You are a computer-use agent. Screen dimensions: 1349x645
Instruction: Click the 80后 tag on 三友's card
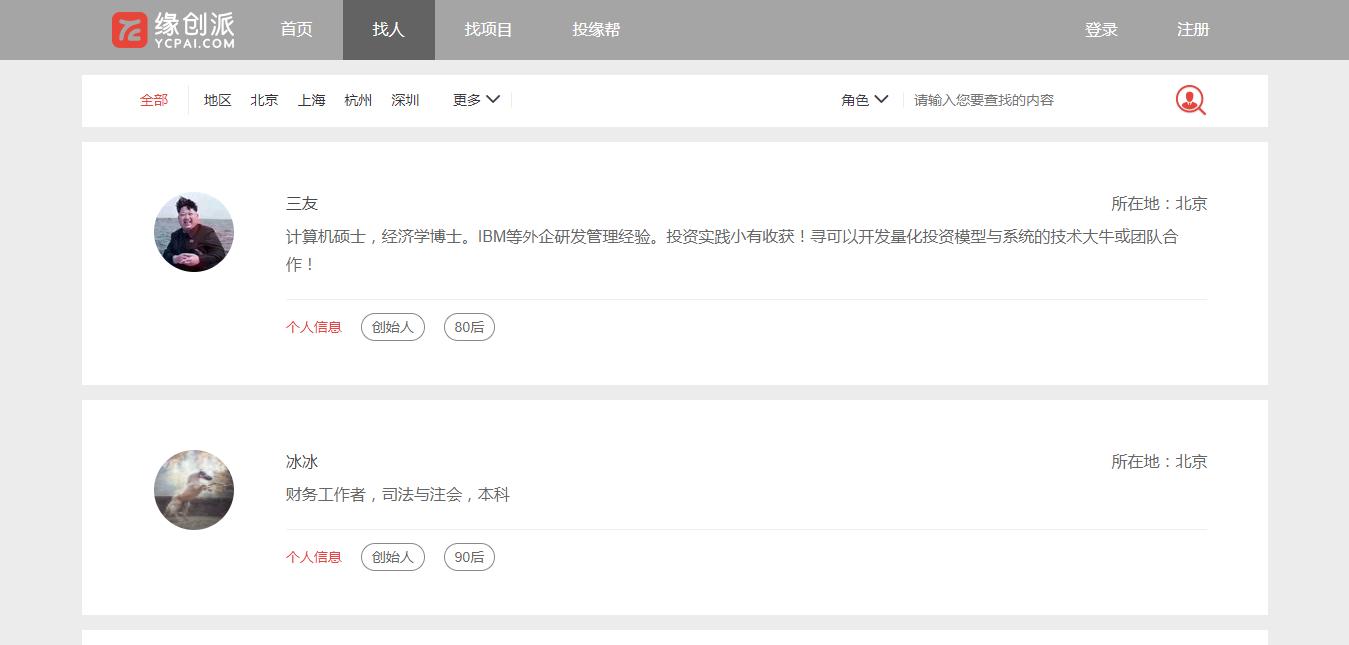pos(468,326)
